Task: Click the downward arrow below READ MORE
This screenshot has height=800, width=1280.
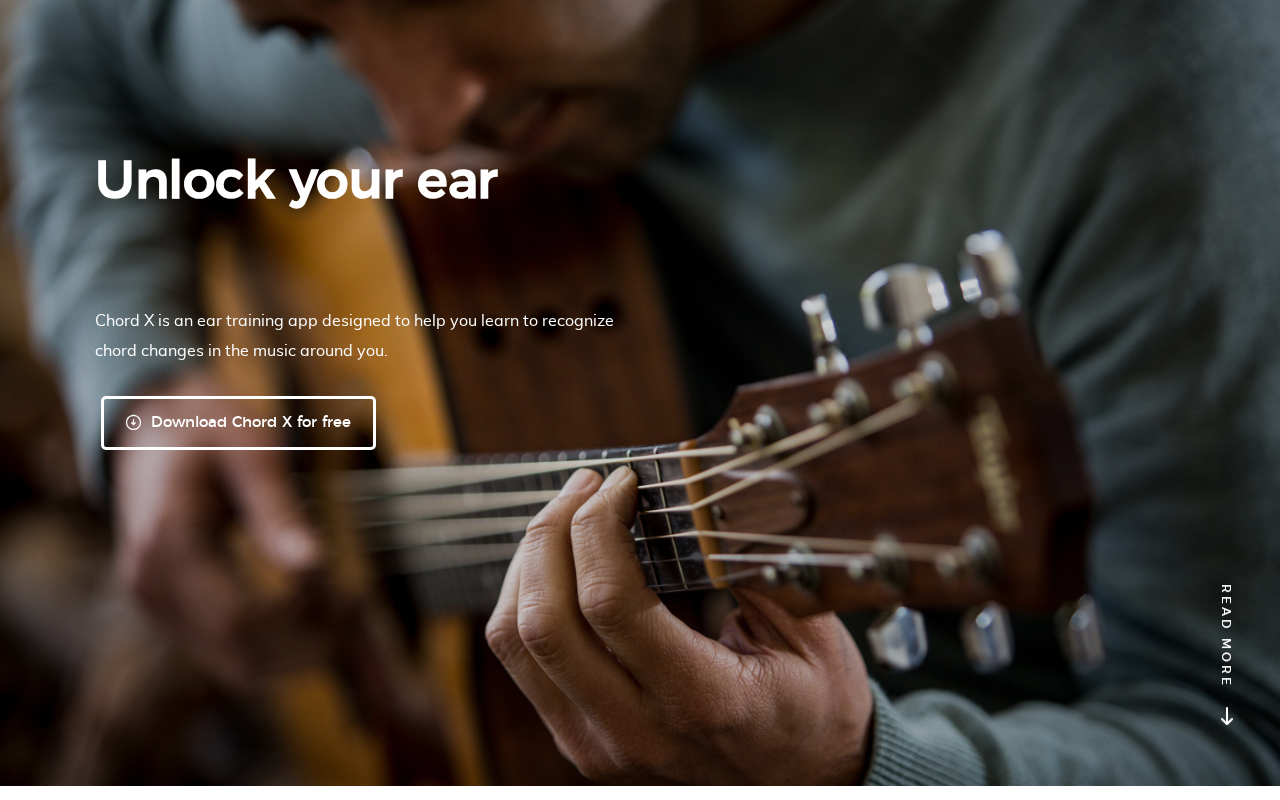Action: 1227,716
